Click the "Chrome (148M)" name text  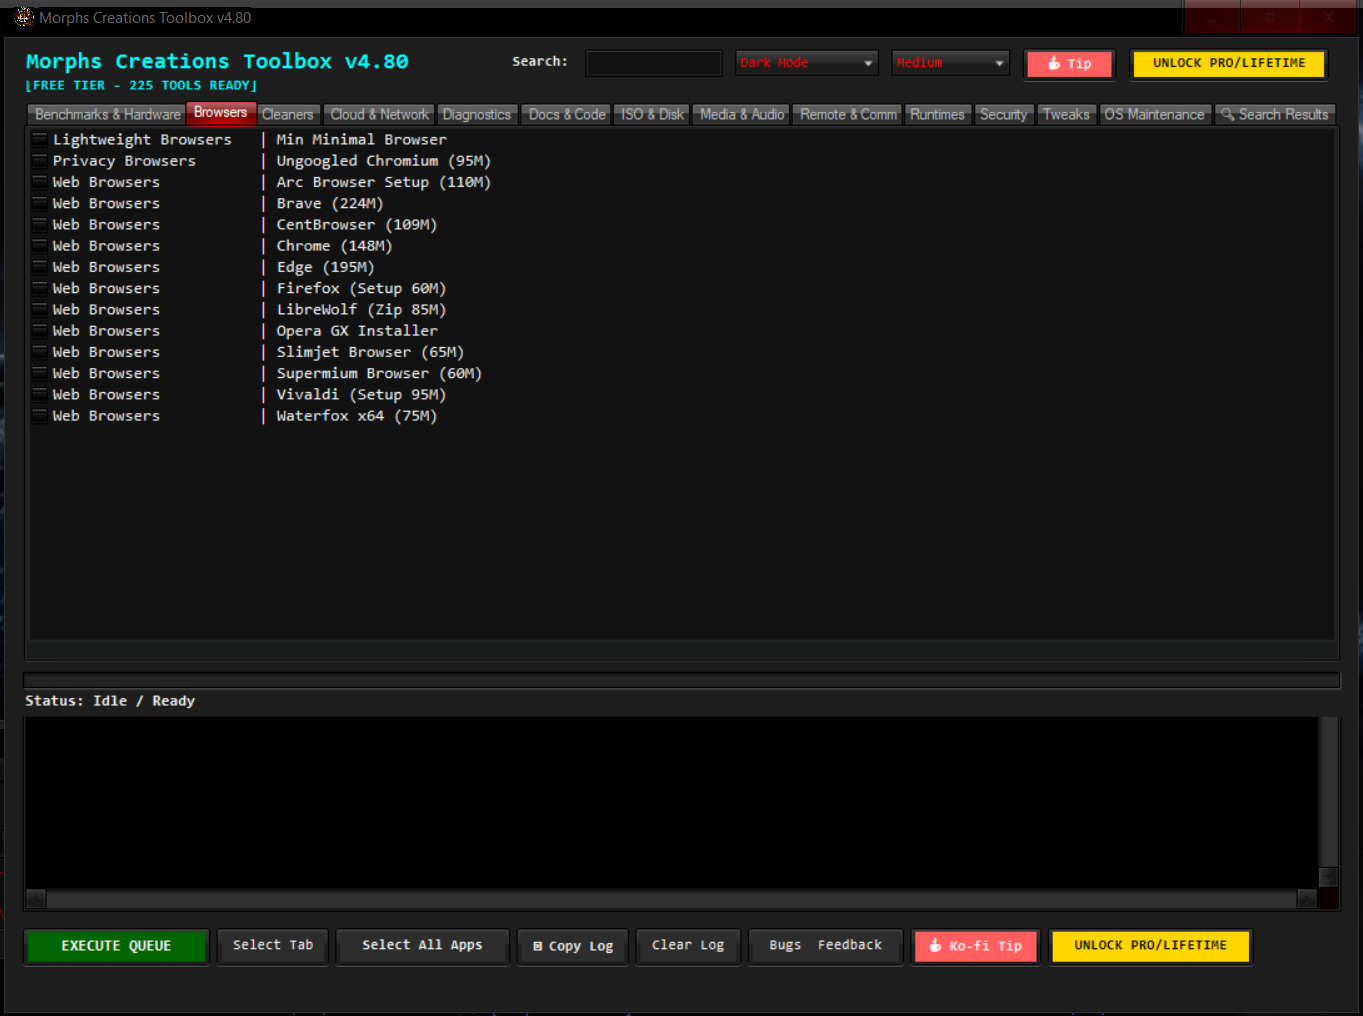click(x=334, y=245)
